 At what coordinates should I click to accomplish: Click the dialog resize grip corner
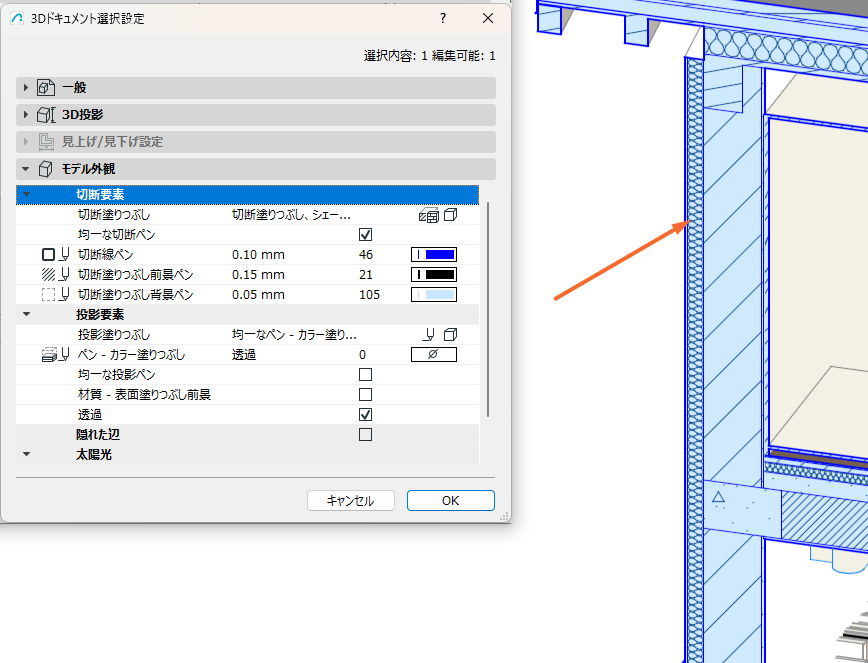504,516
